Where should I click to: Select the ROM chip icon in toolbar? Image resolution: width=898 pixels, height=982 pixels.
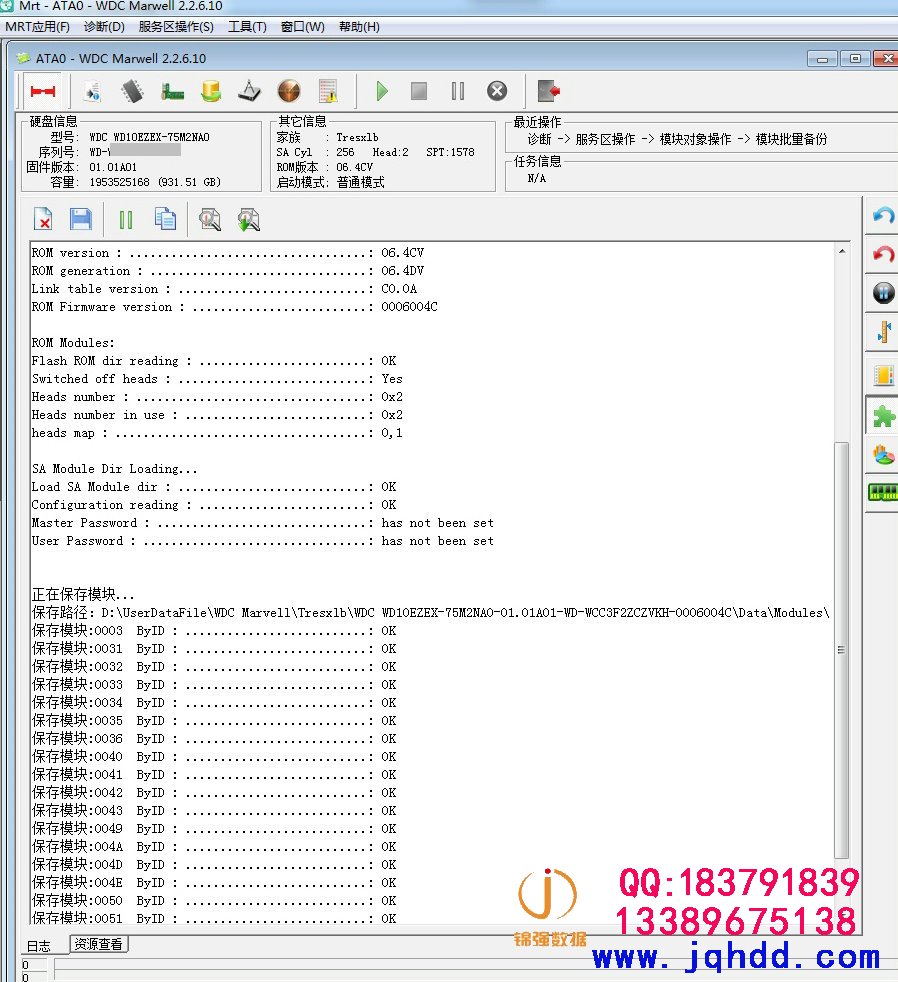[132, 91]
